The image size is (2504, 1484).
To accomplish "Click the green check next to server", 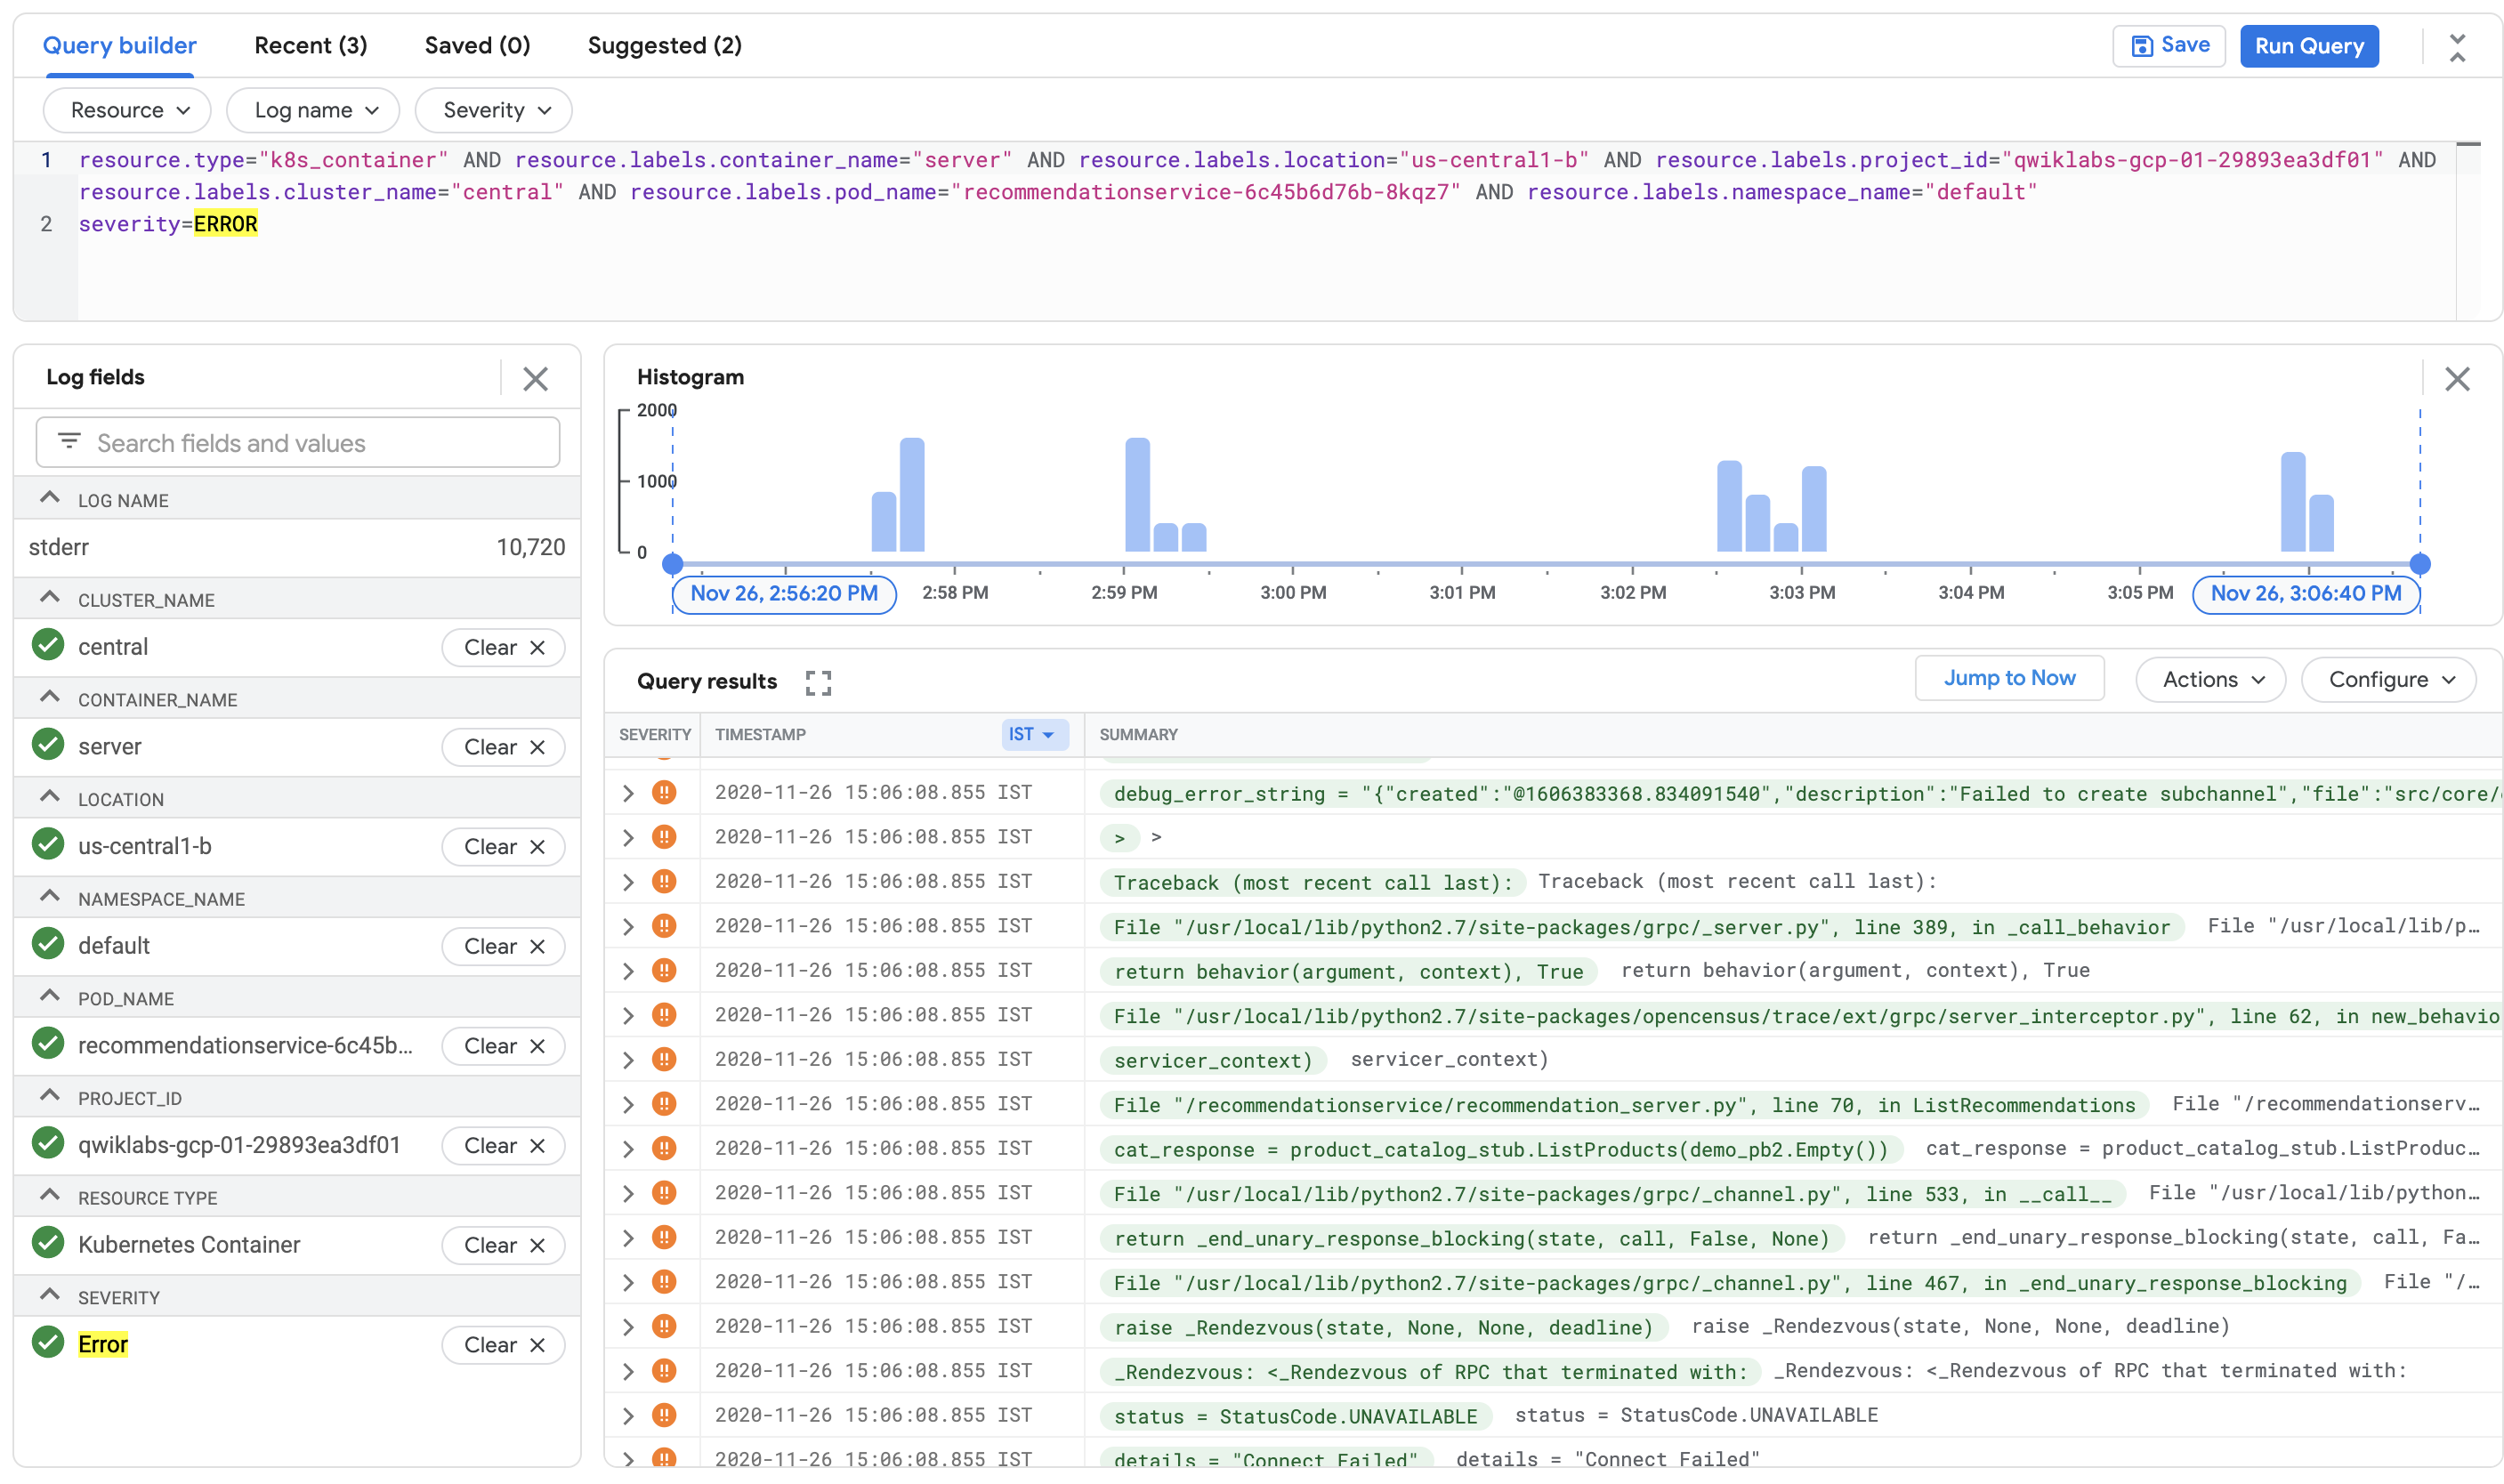I will pyautogui.click(x=48, y=745).
